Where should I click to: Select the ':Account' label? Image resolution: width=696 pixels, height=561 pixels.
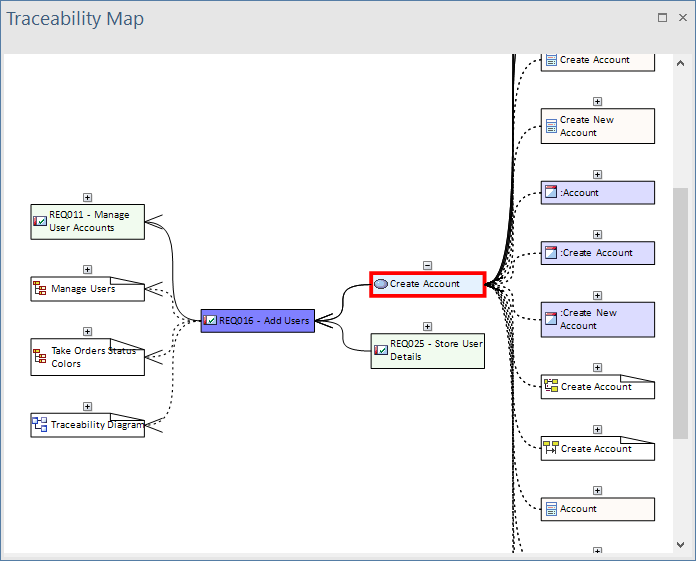click(x=579, y=193)
